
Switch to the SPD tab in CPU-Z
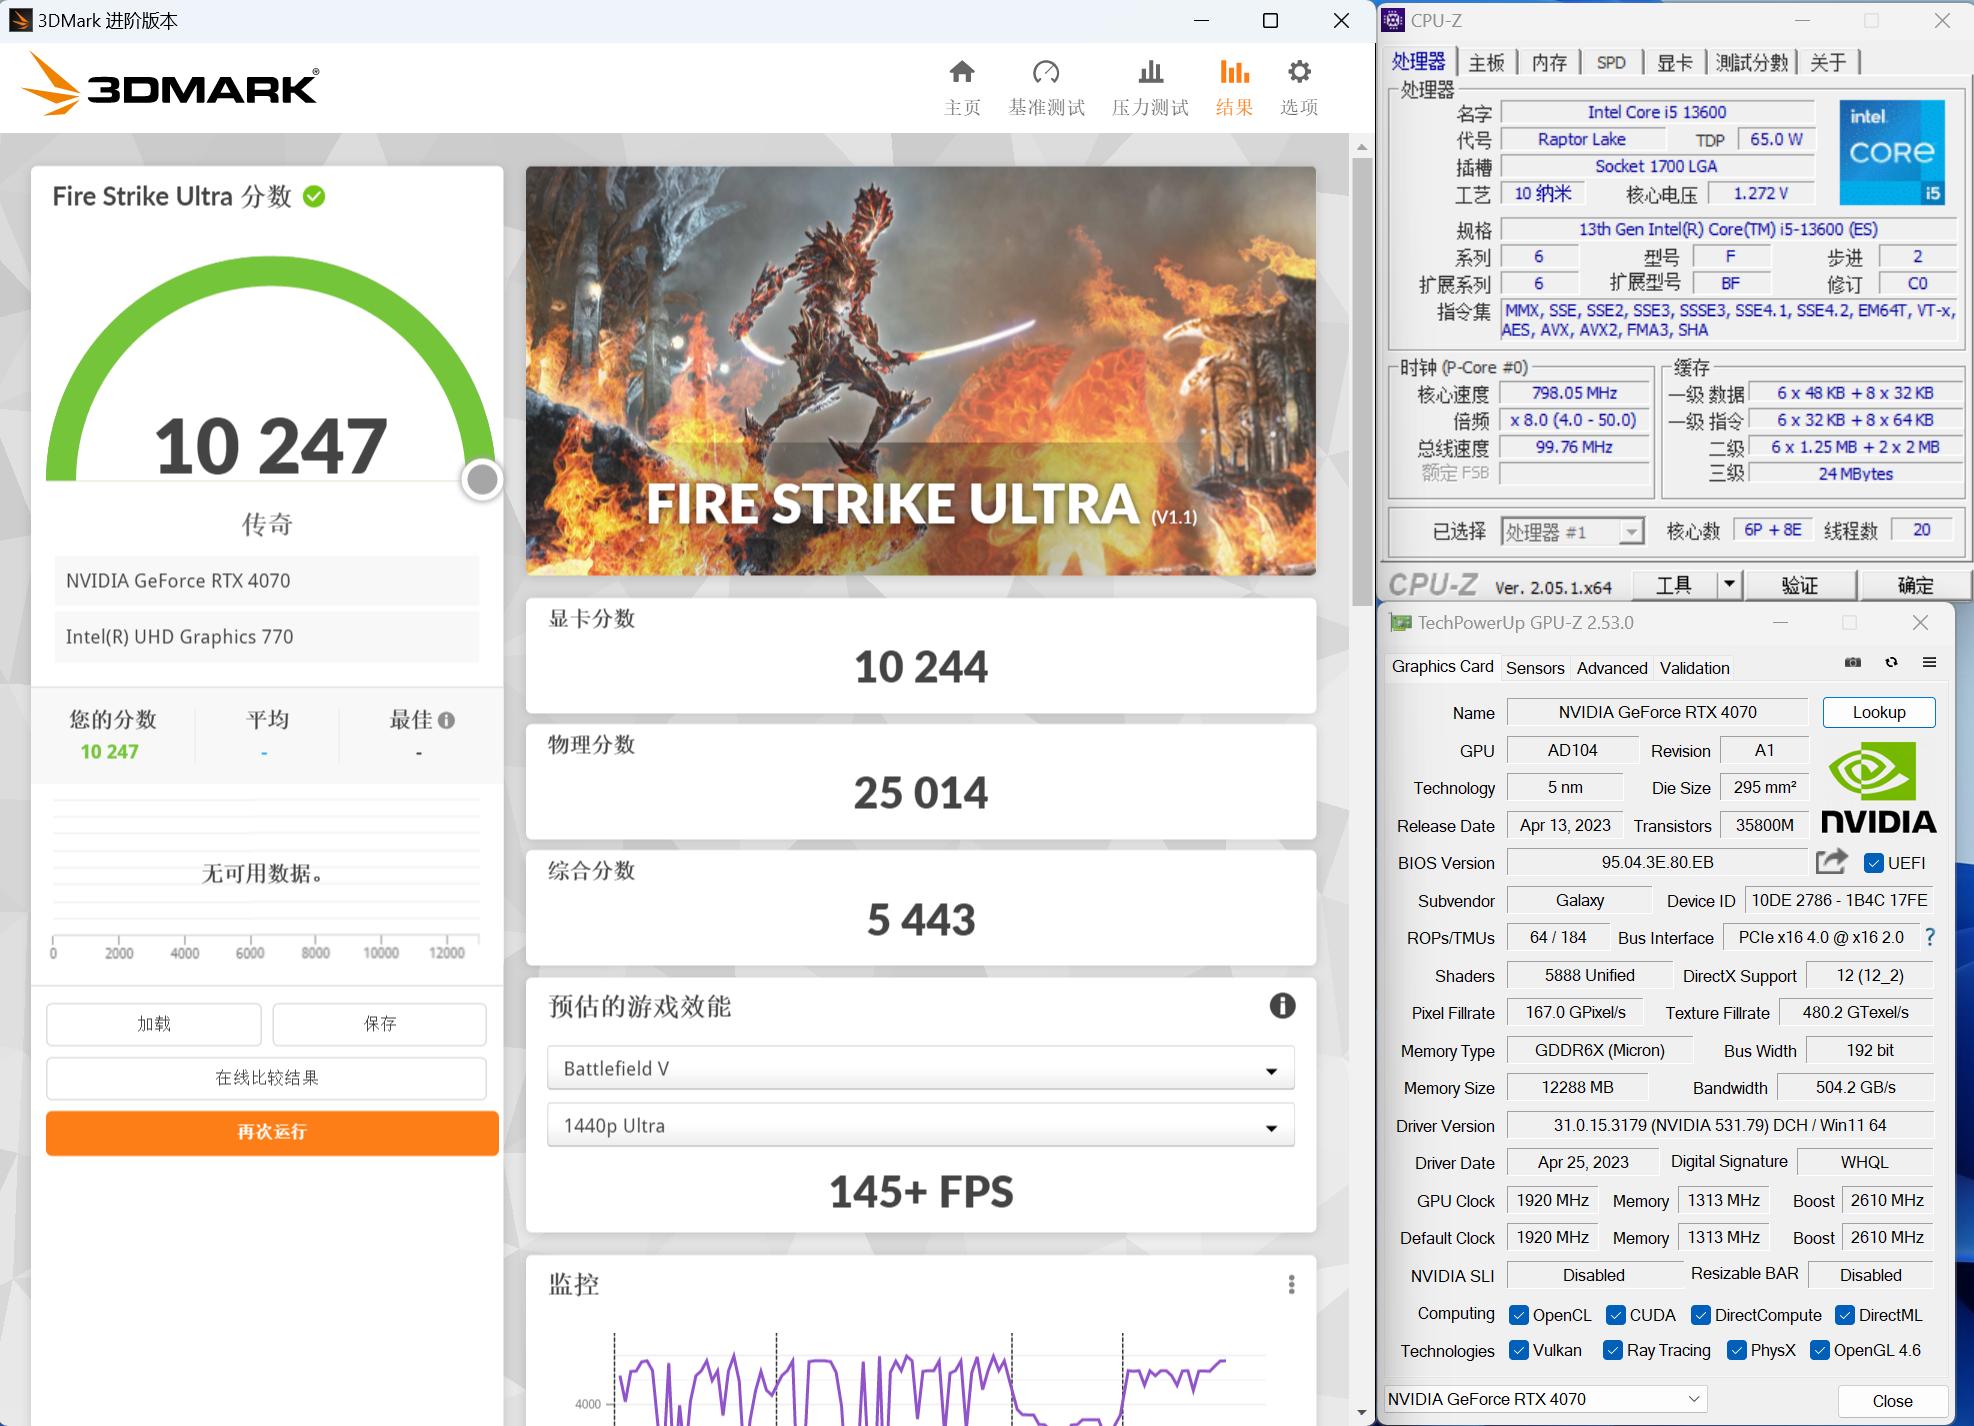[1610, 61]
